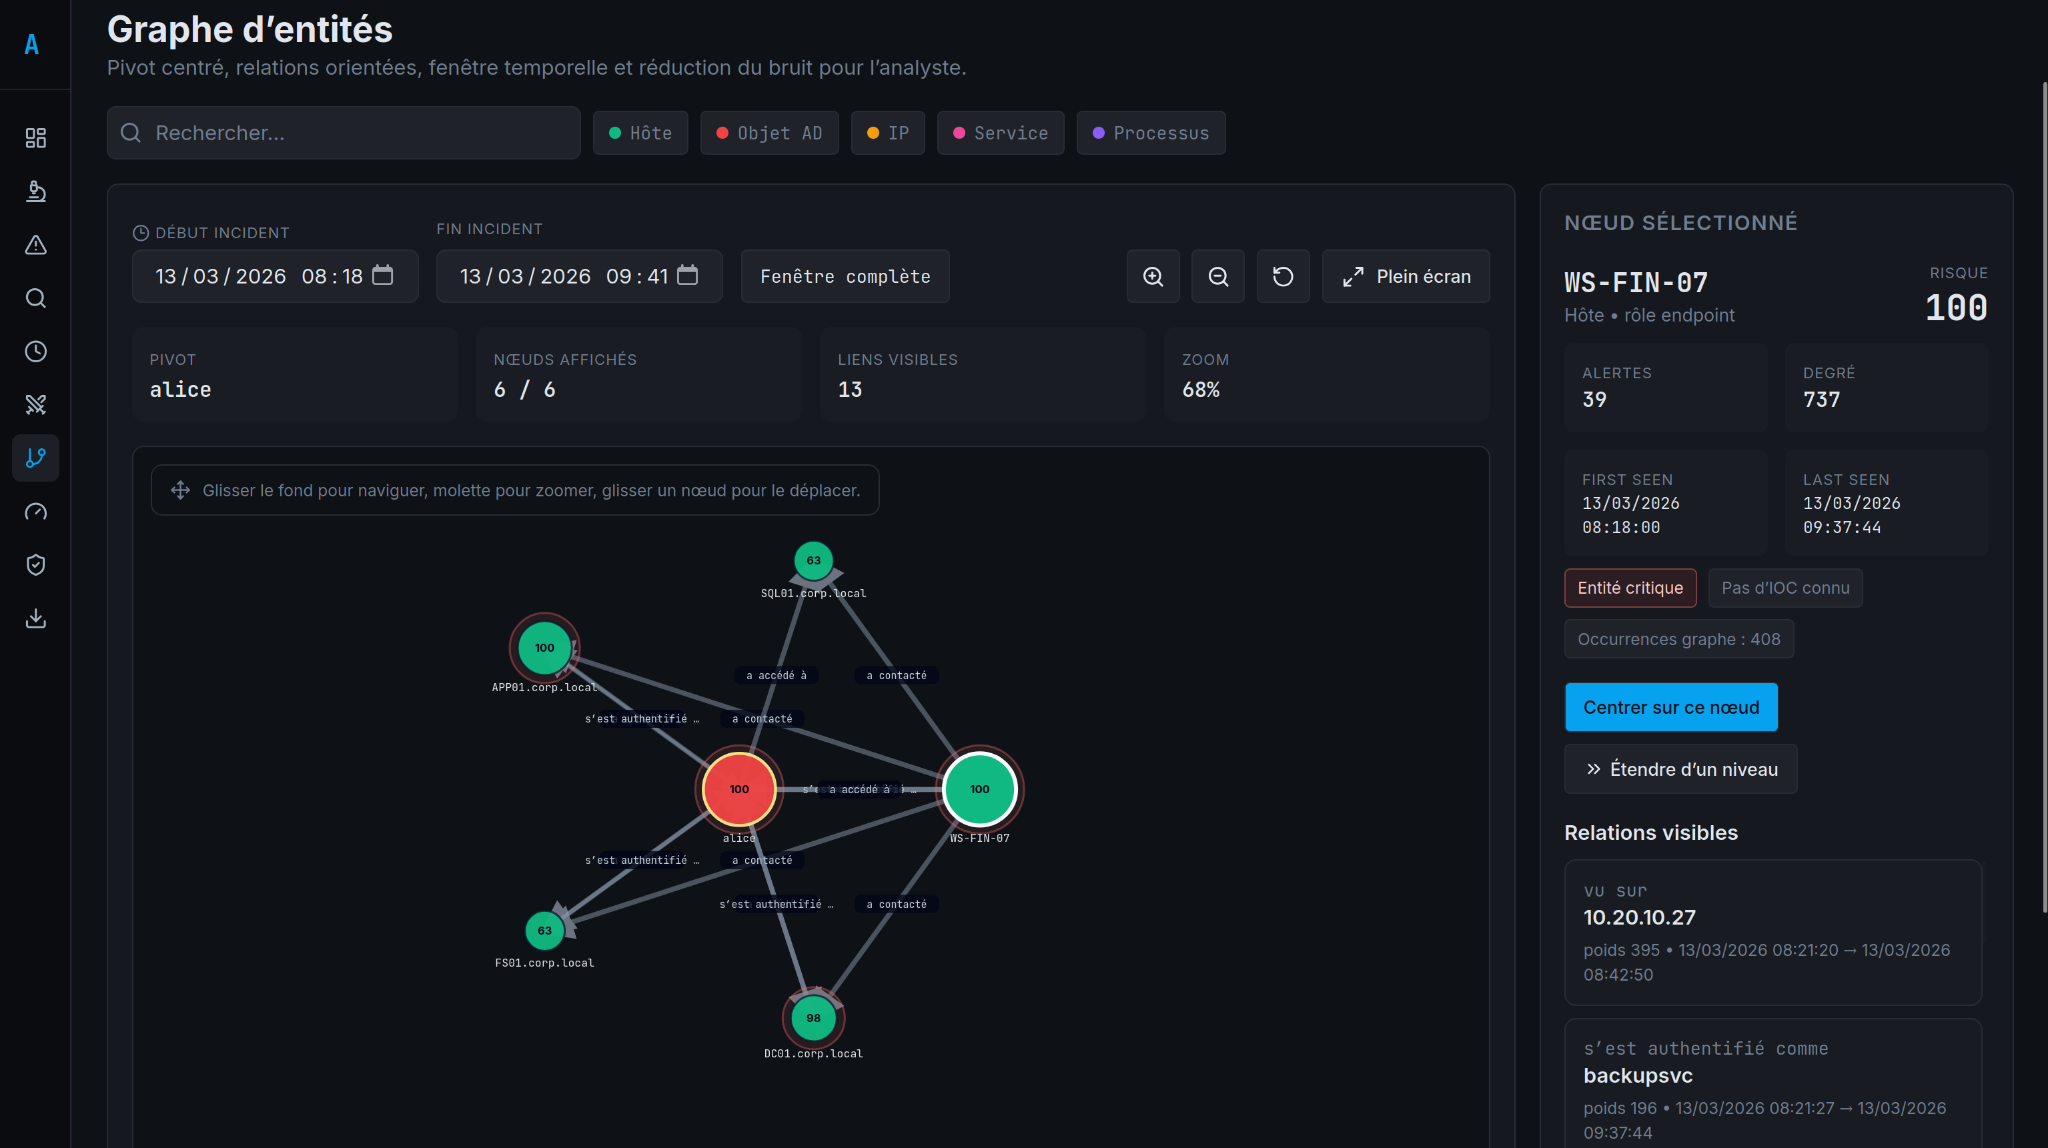Click the zoom out magnifier icon

pyautogui.click(x=1218, y=277)
